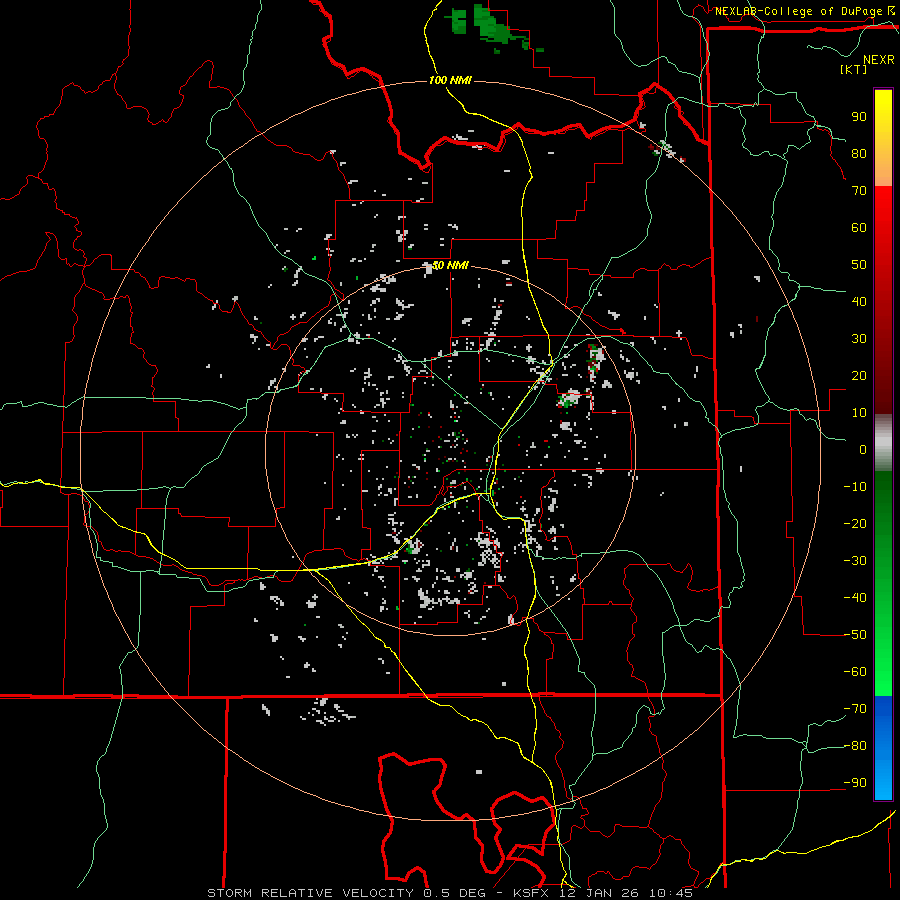Click the -80 value on velocity scale

[855, 746]
